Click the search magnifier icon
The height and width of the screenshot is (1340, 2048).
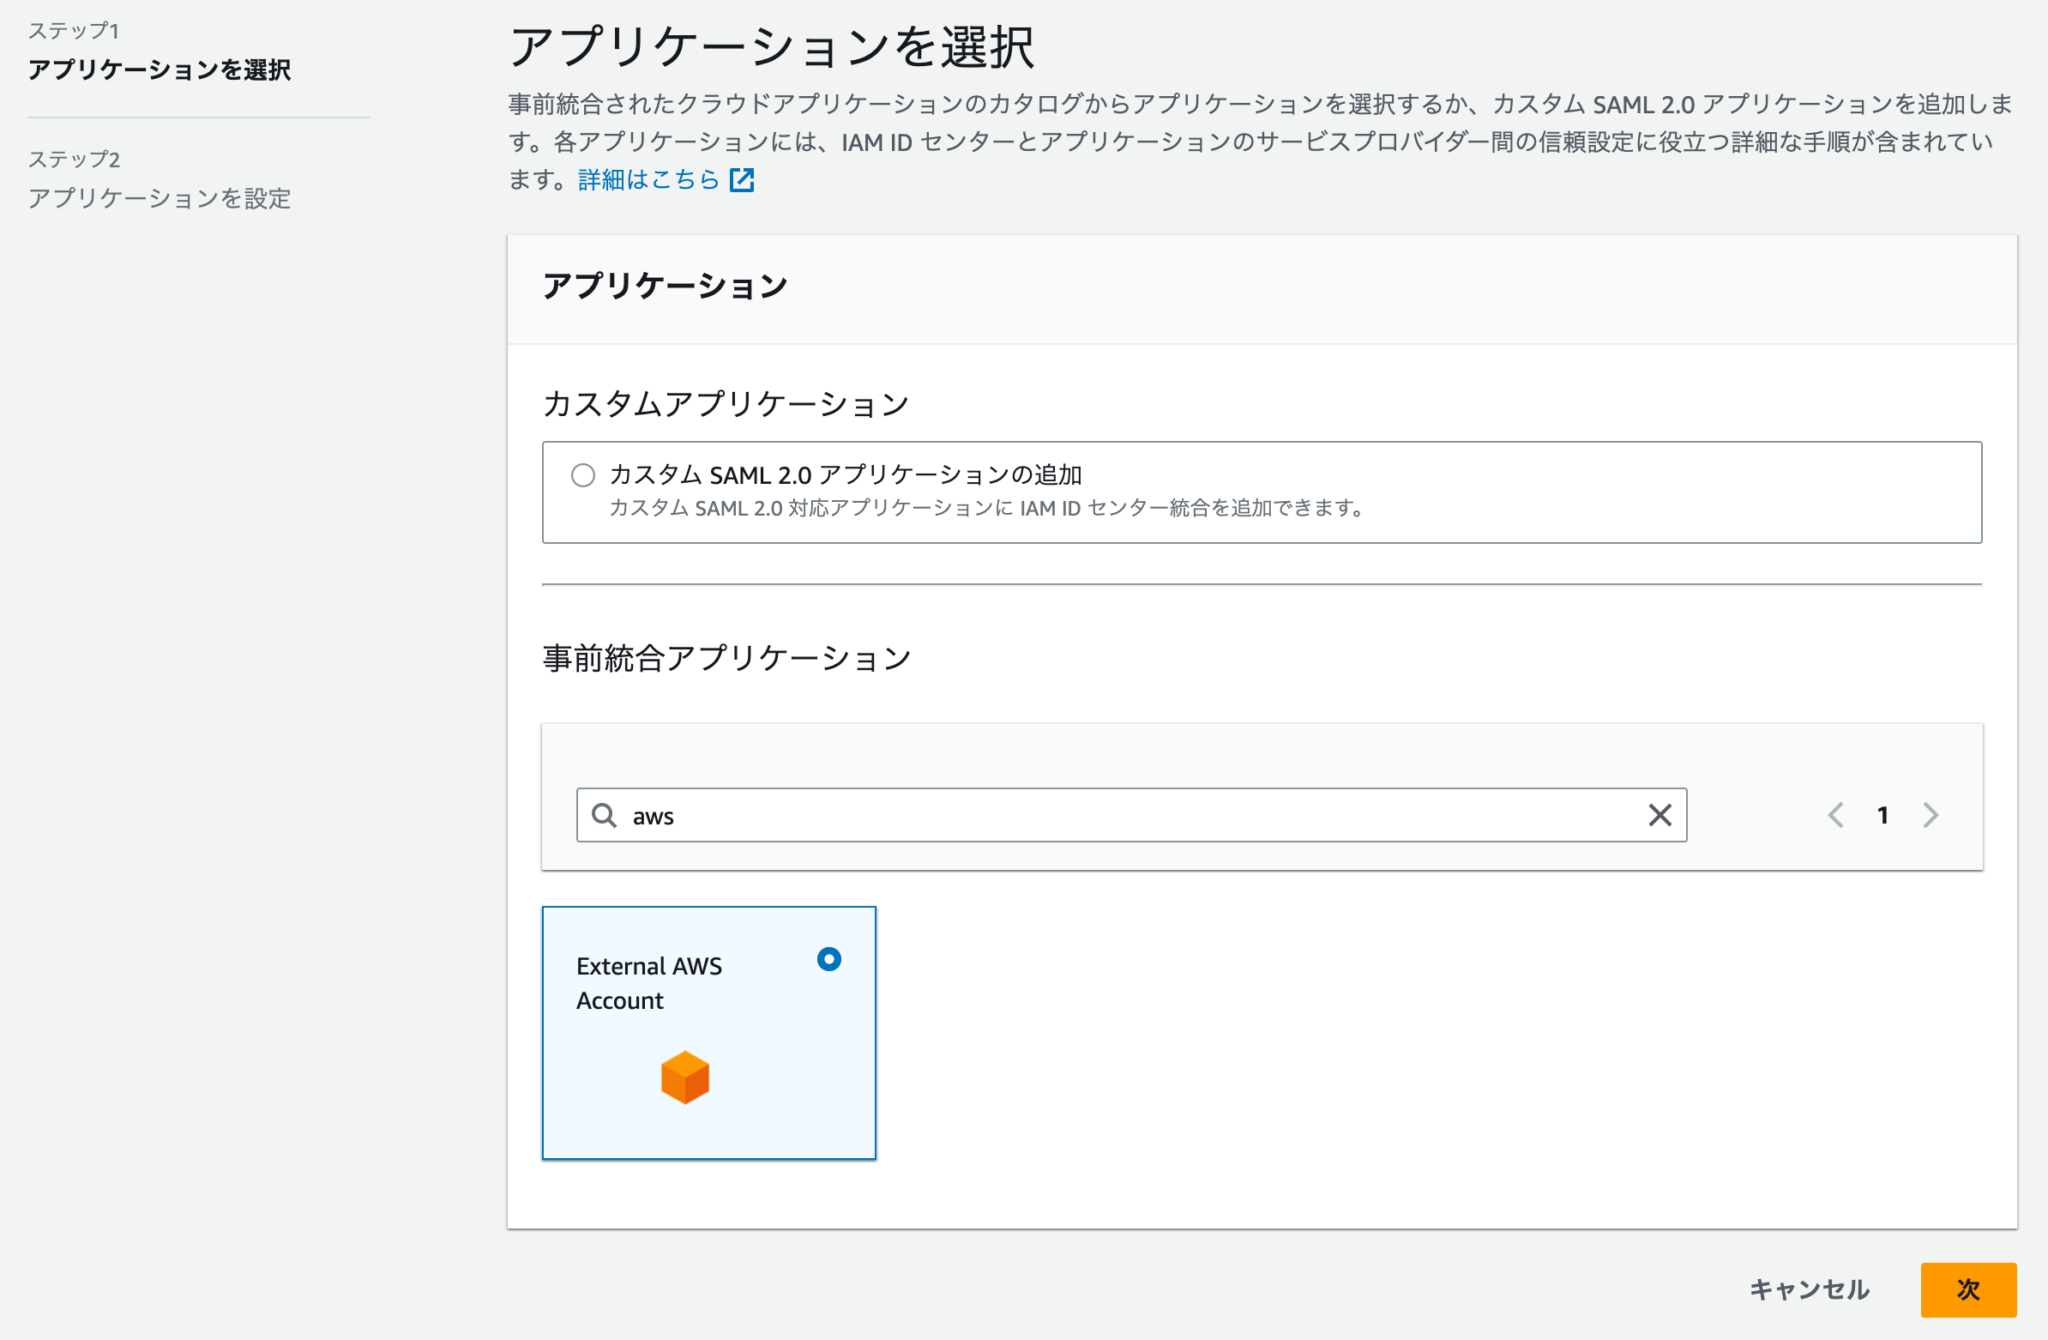click(x=605, y=815)
